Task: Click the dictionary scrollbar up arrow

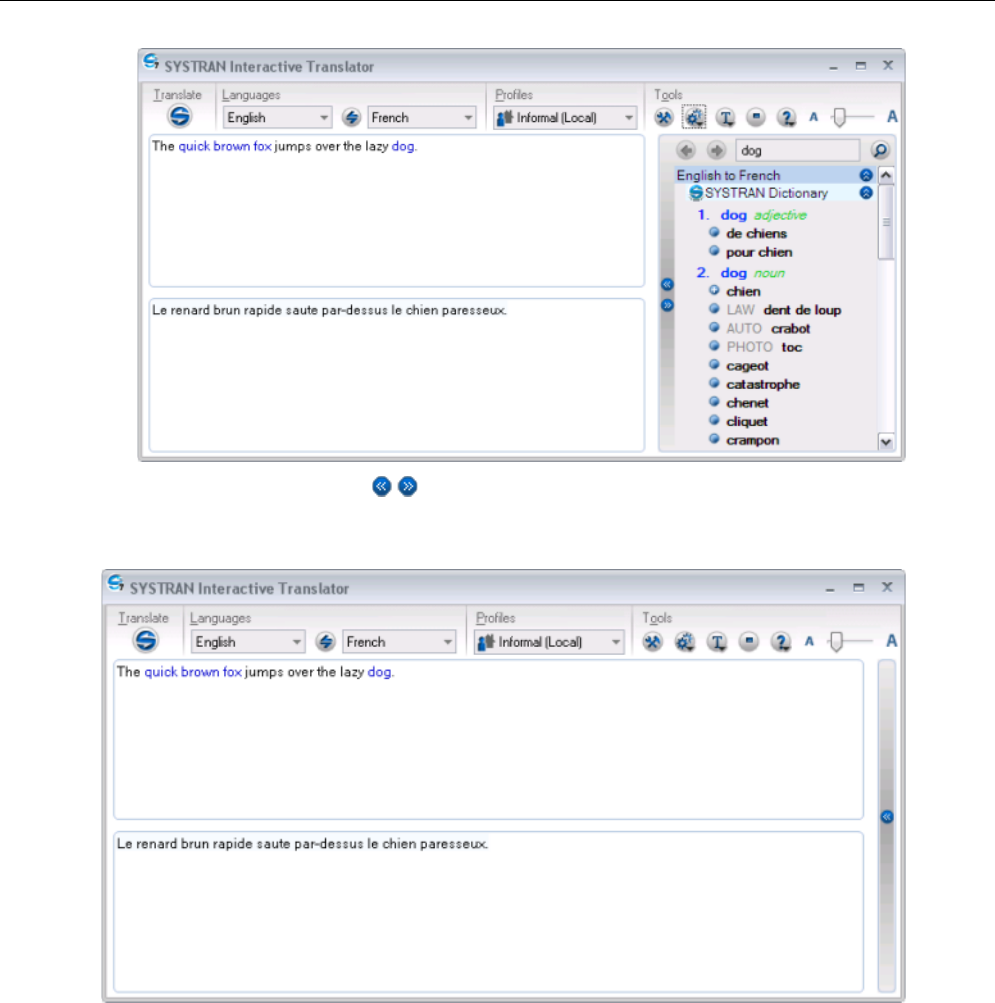Action: [886, 175]
